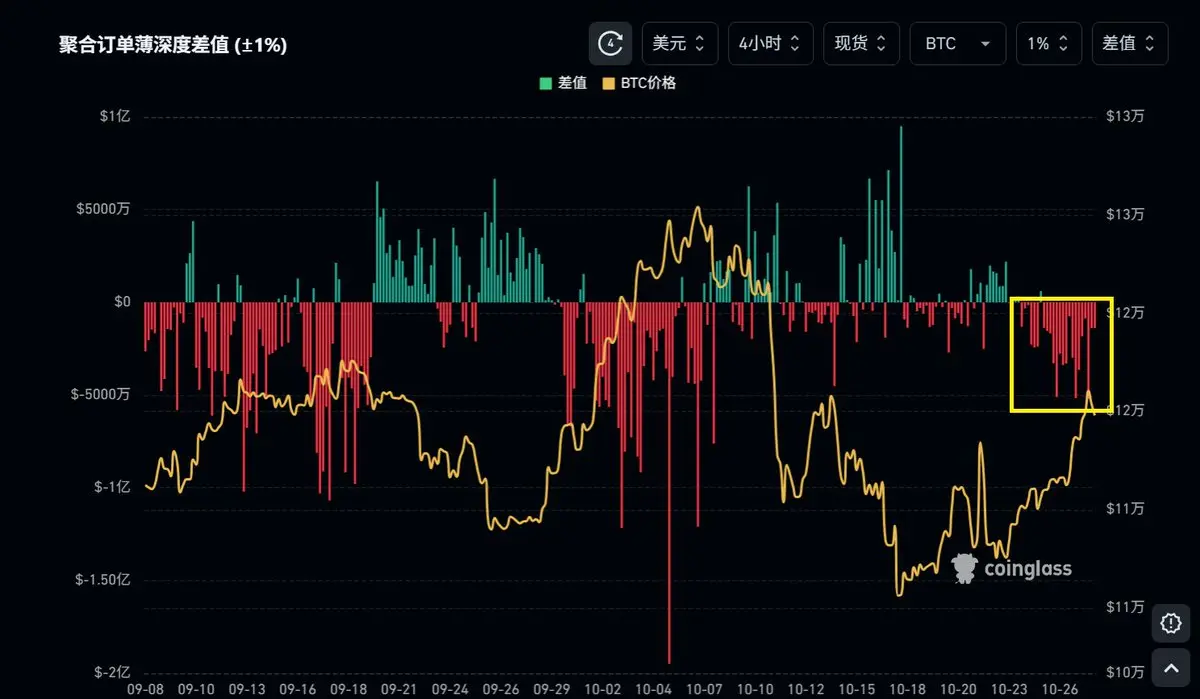Click the 10-26 date axis label
The image size is (1200, 699).
pos(1062,690)
